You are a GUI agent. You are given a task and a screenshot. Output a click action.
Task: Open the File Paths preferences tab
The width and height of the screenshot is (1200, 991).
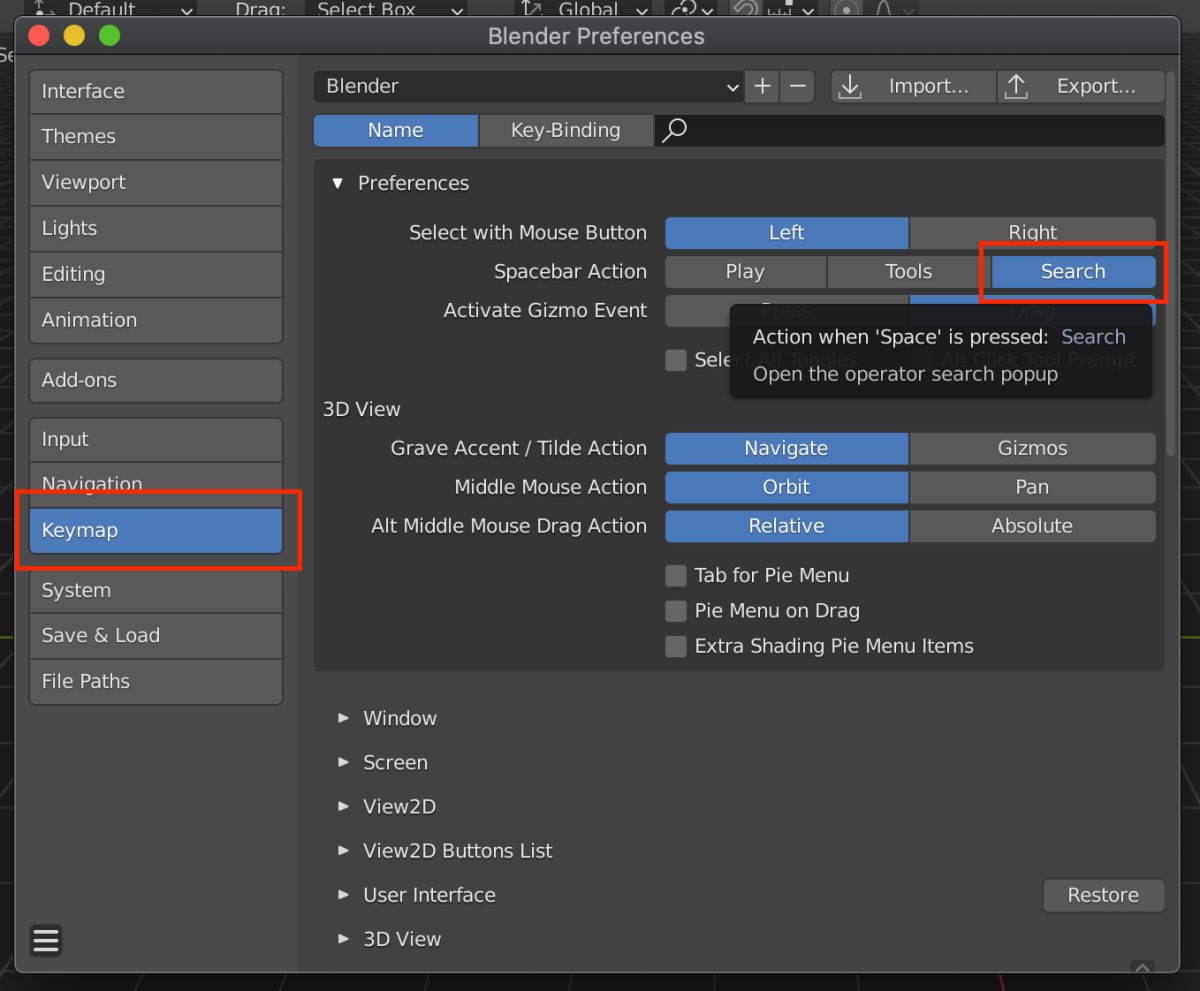click(x=156, y=681)
